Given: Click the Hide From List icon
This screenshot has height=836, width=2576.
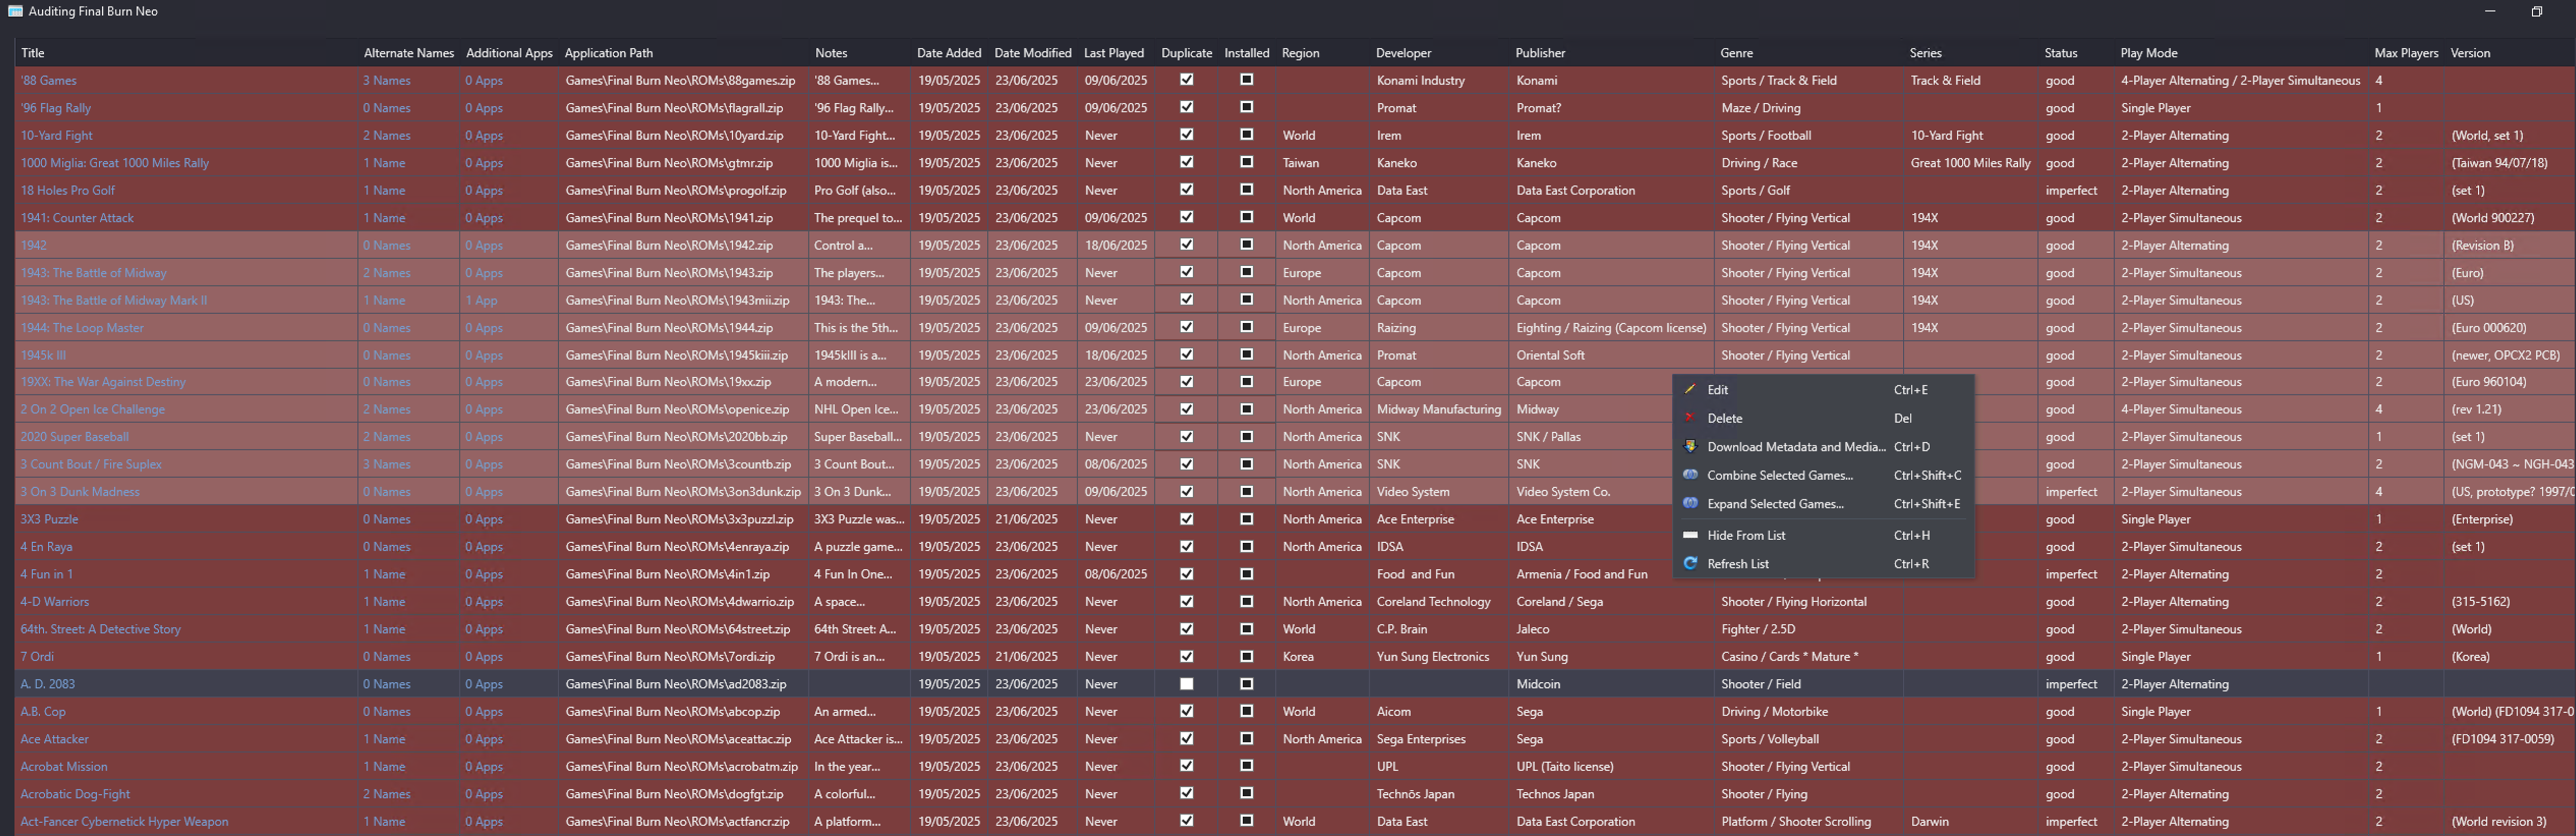Looking at the screenshot, I should [x=1690, y=535].
